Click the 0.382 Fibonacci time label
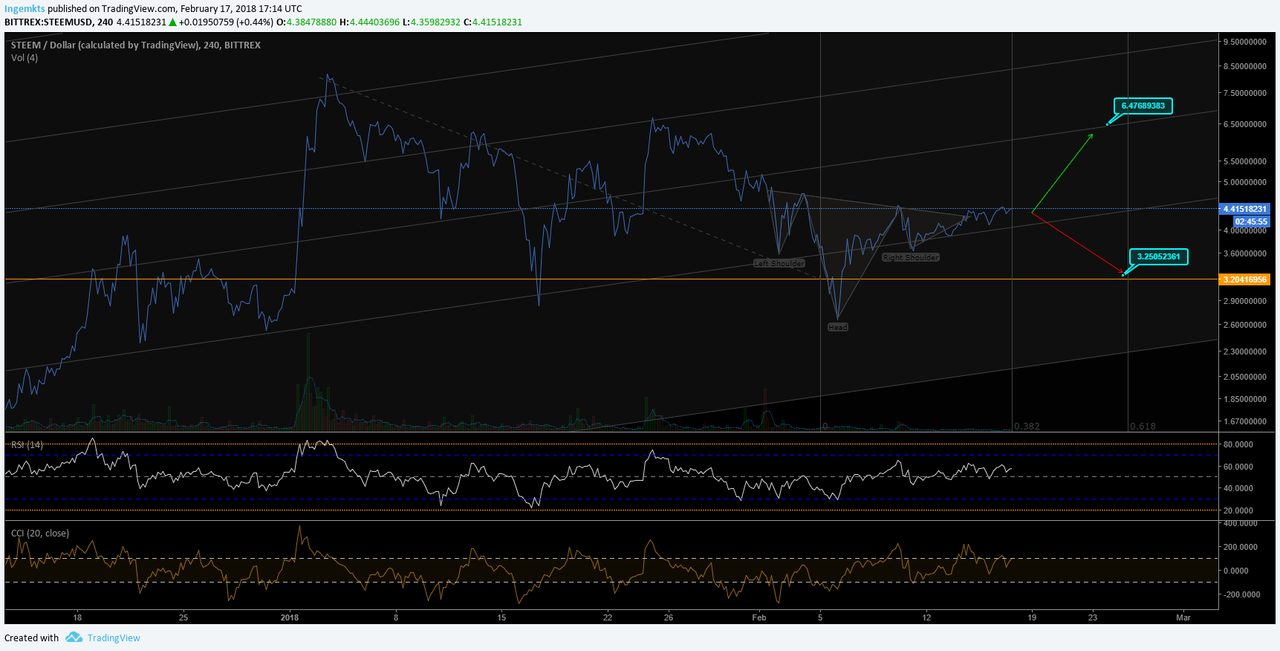Image resolution: width=1280 pixels, height=651 pixels. pos(1027,426)
